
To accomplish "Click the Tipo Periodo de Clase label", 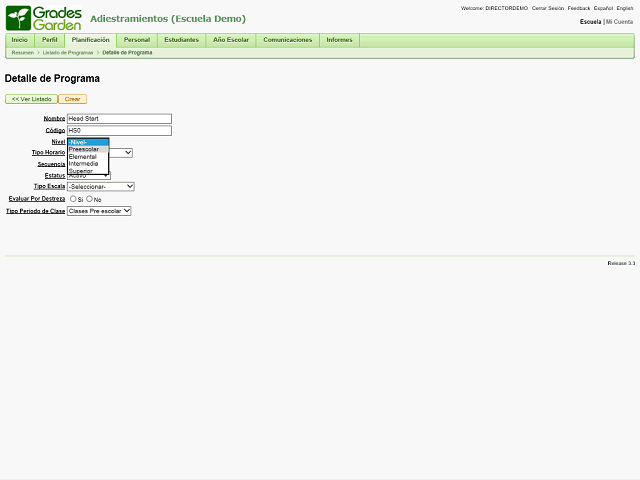I will point(36,211).
